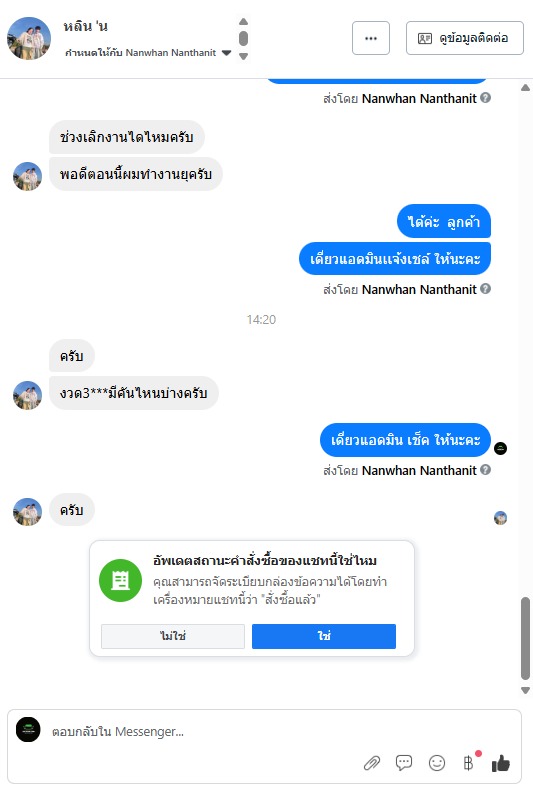This screenshot has height=787, width=533.
Task: Click the chat scrollbar down arrow
Action: [525, 690]
